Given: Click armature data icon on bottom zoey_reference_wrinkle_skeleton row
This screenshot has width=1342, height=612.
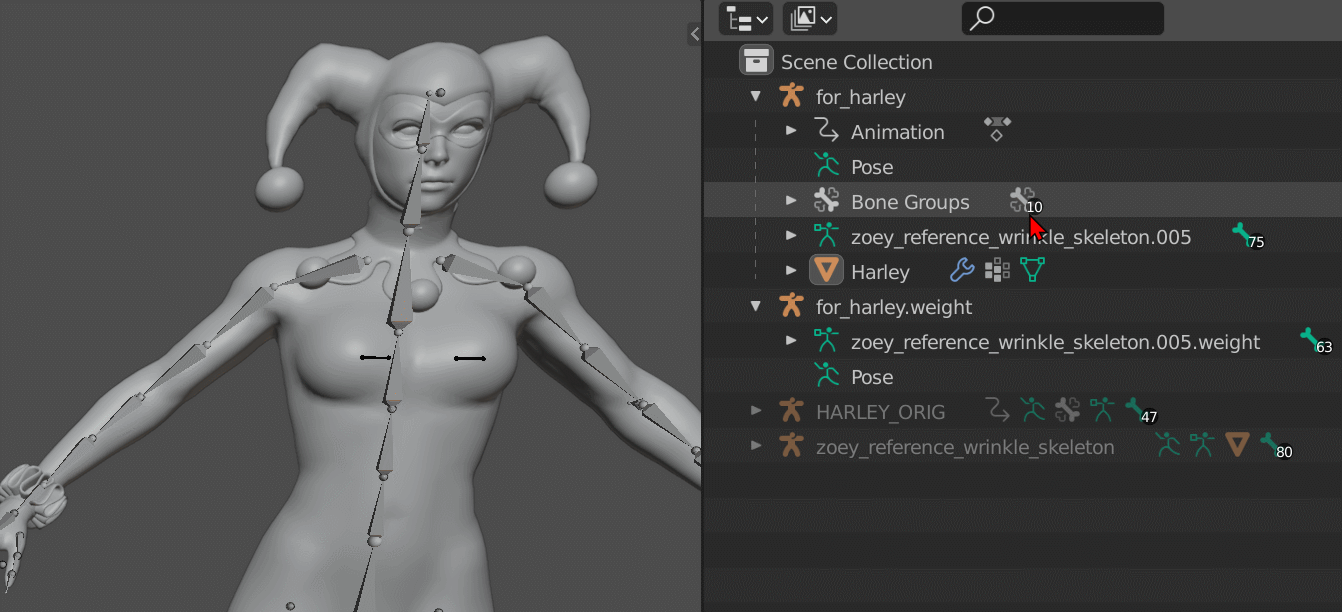Looking at the screenshot, I should [x=1202, y=444].
